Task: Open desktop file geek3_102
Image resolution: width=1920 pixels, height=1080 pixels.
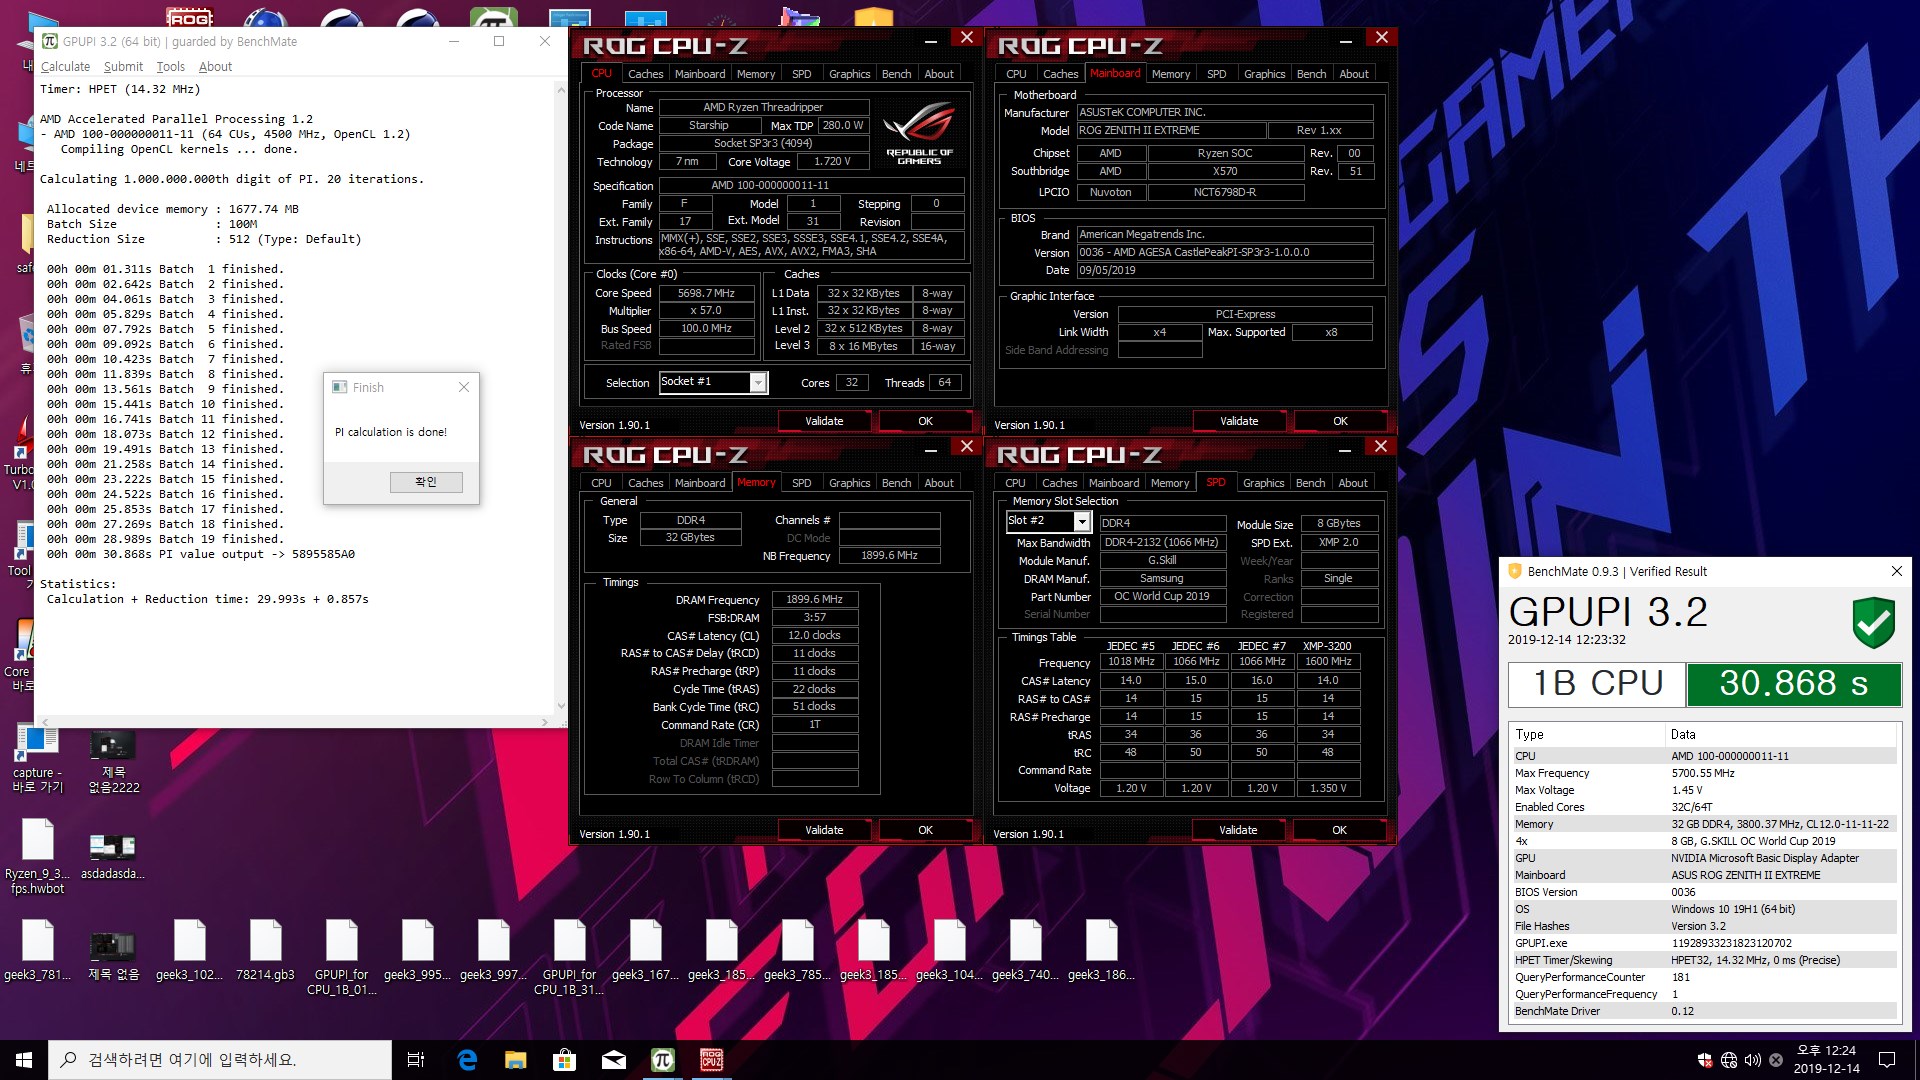Action: click(189, 950)
